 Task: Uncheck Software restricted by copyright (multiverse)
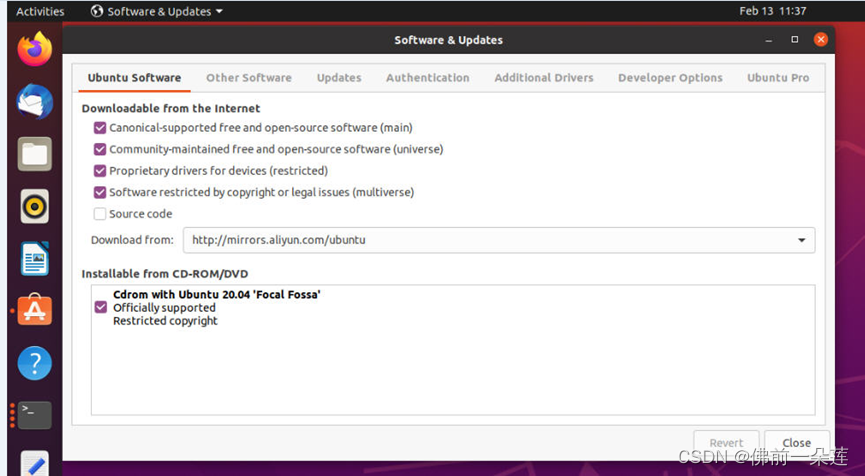(100, 192)
